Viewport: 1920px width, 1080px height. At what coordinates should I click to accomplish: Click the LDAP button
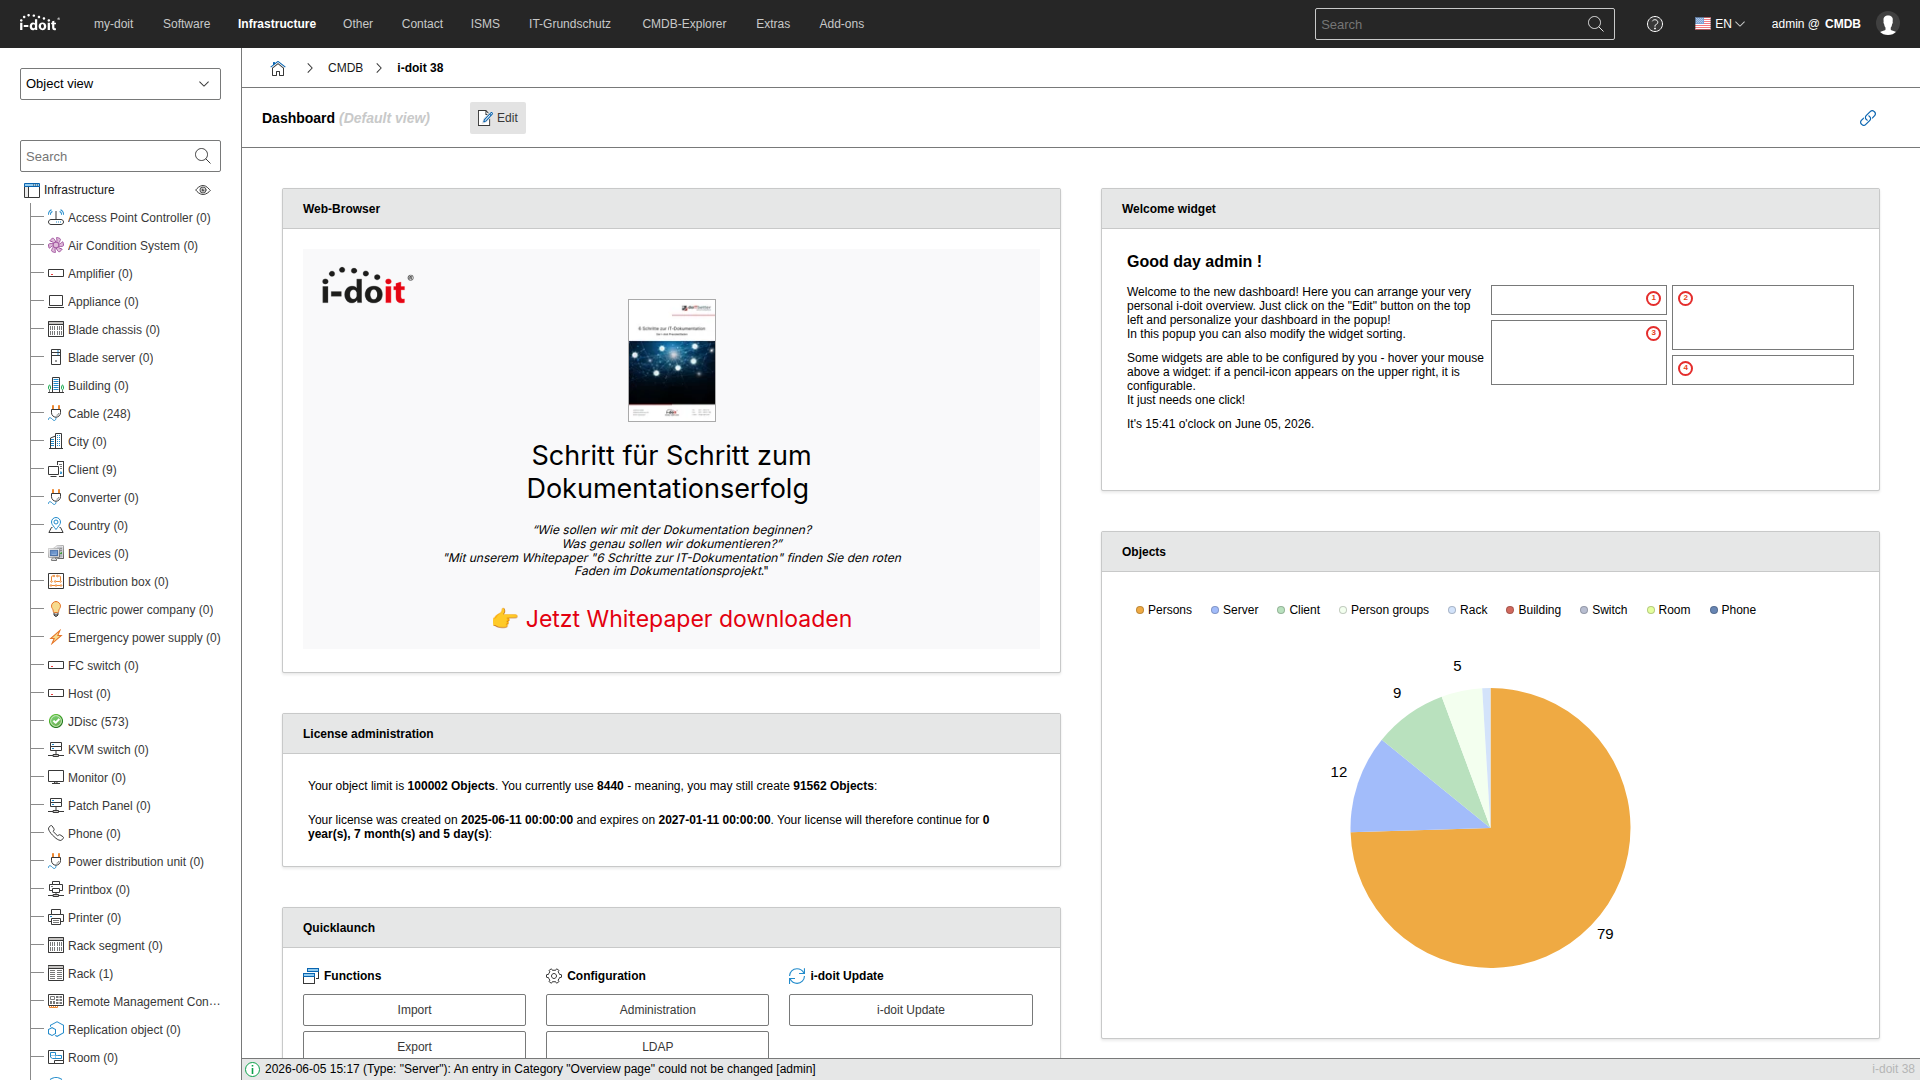(x=657, y=1045)
